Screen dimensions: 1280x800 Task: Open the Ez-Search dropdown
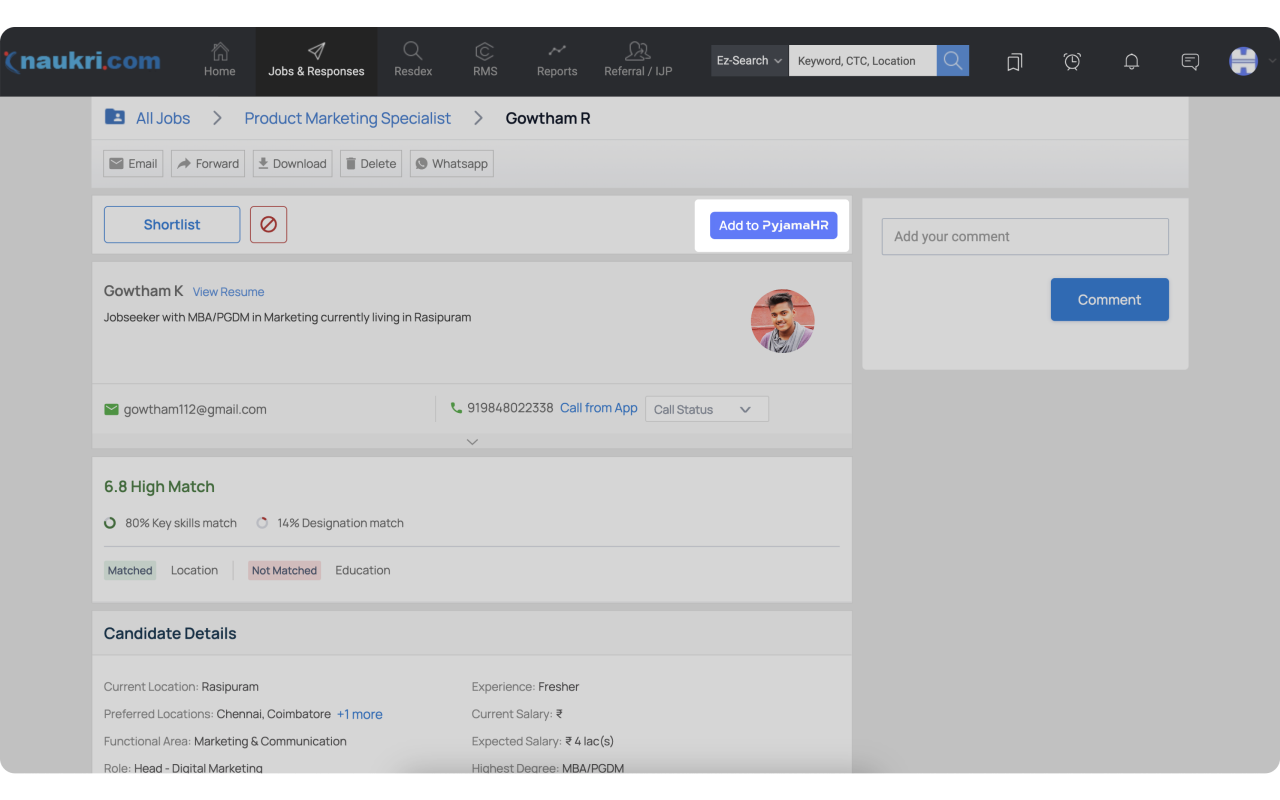click(x=747, y=60)
